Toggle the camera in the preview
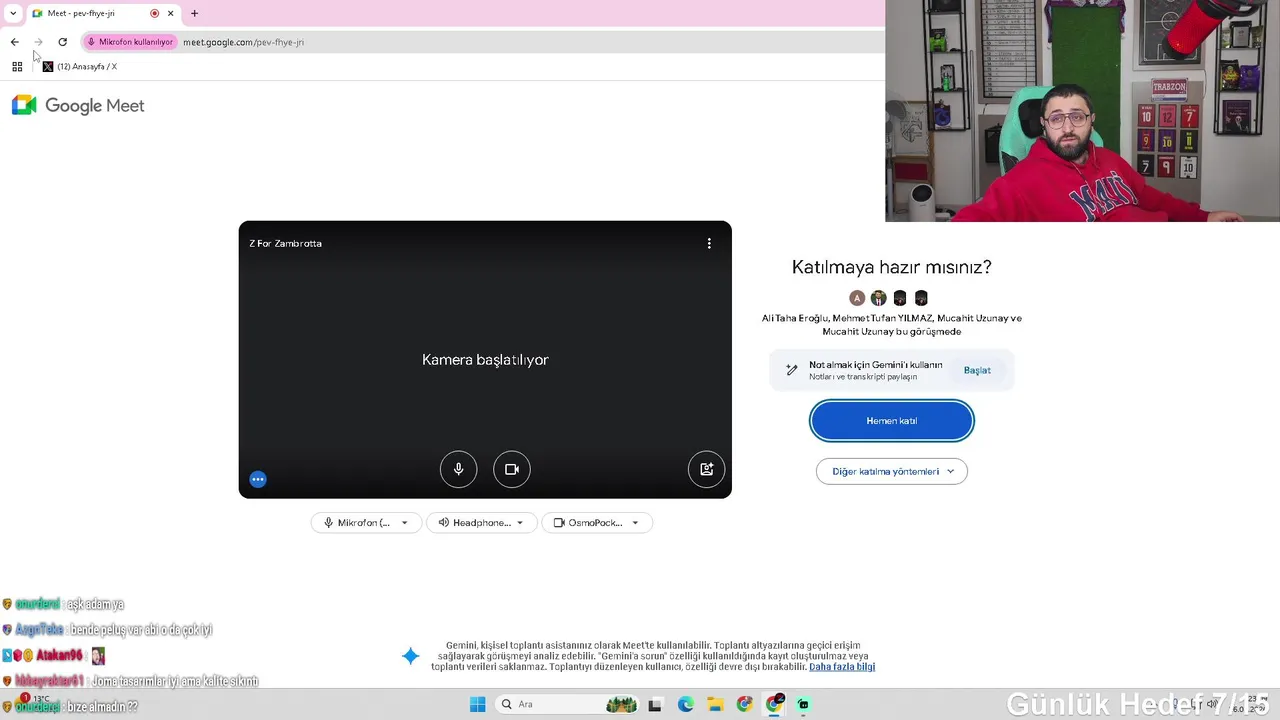Image resolution: width=1280 pixels, height=720 pixels. [512, 469]
